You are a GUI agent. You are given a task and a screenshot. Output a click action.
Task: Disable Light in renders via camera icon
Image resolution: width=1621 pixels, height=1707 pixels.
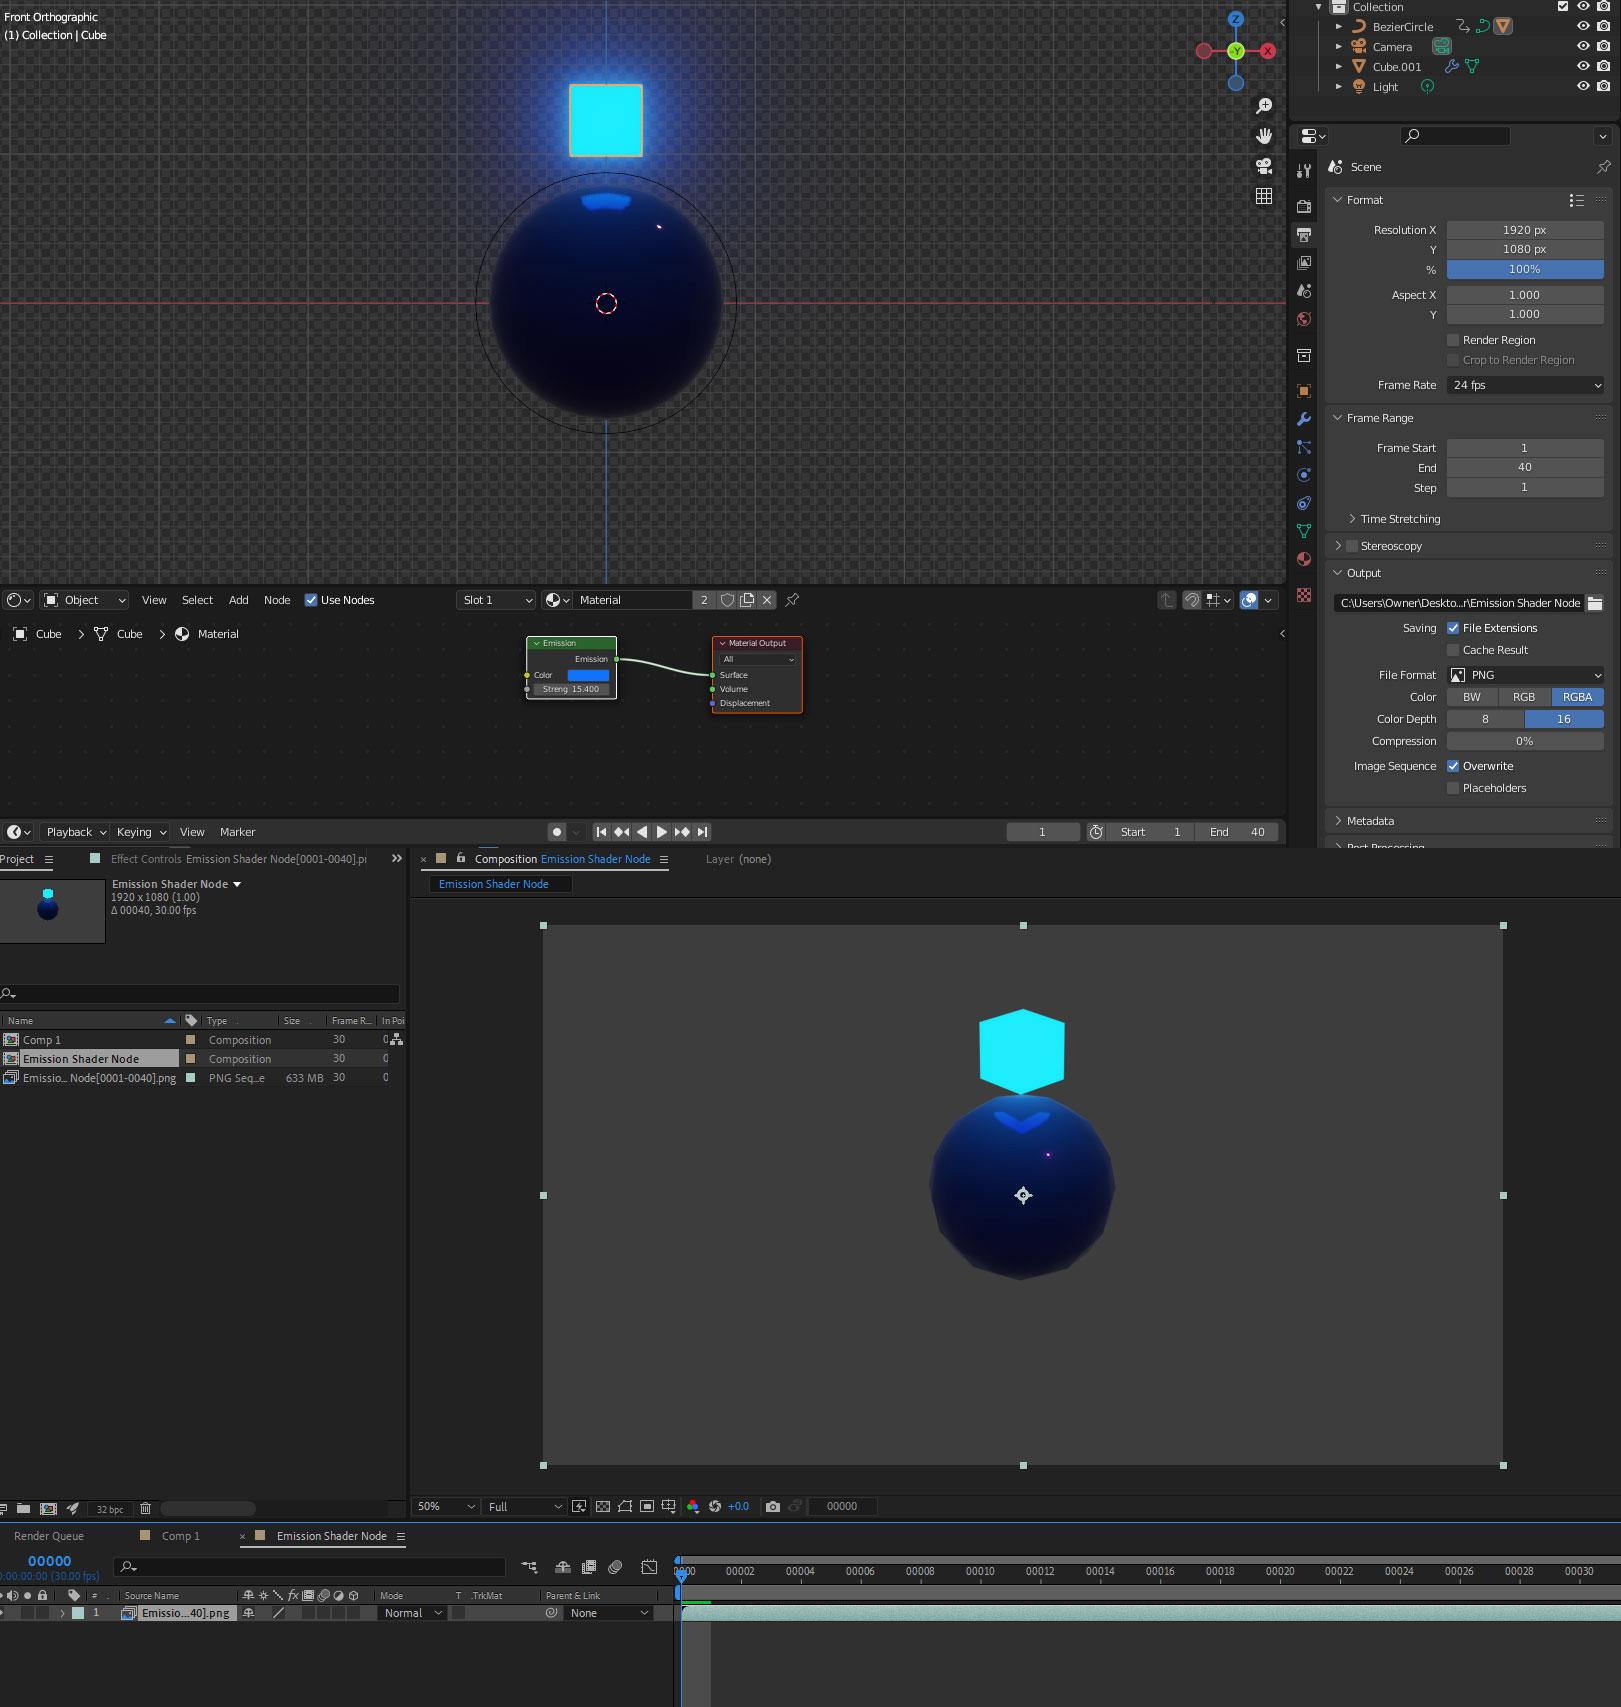point(1603,86)
